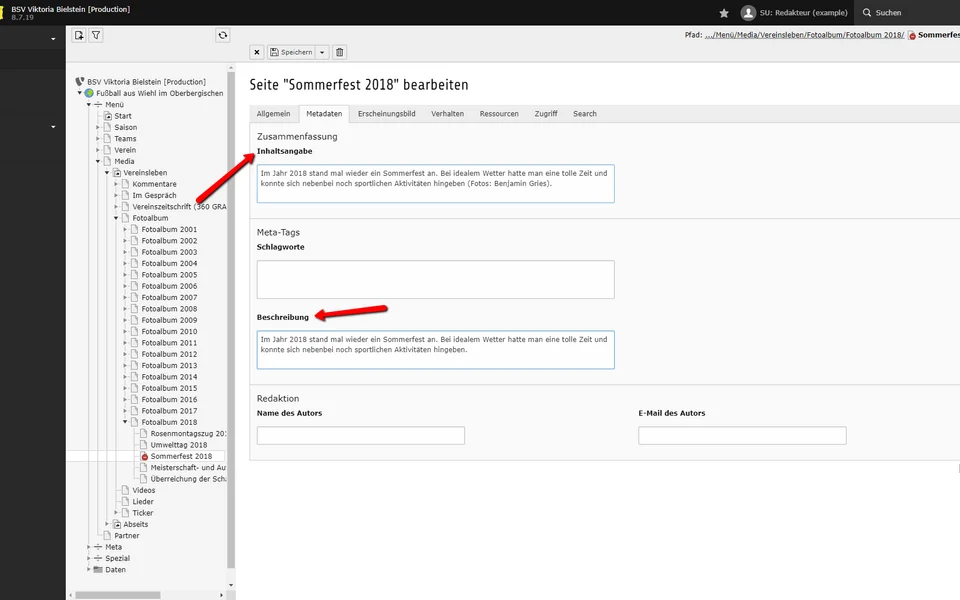Switch to the Allgemein tab

click(273, 114)
